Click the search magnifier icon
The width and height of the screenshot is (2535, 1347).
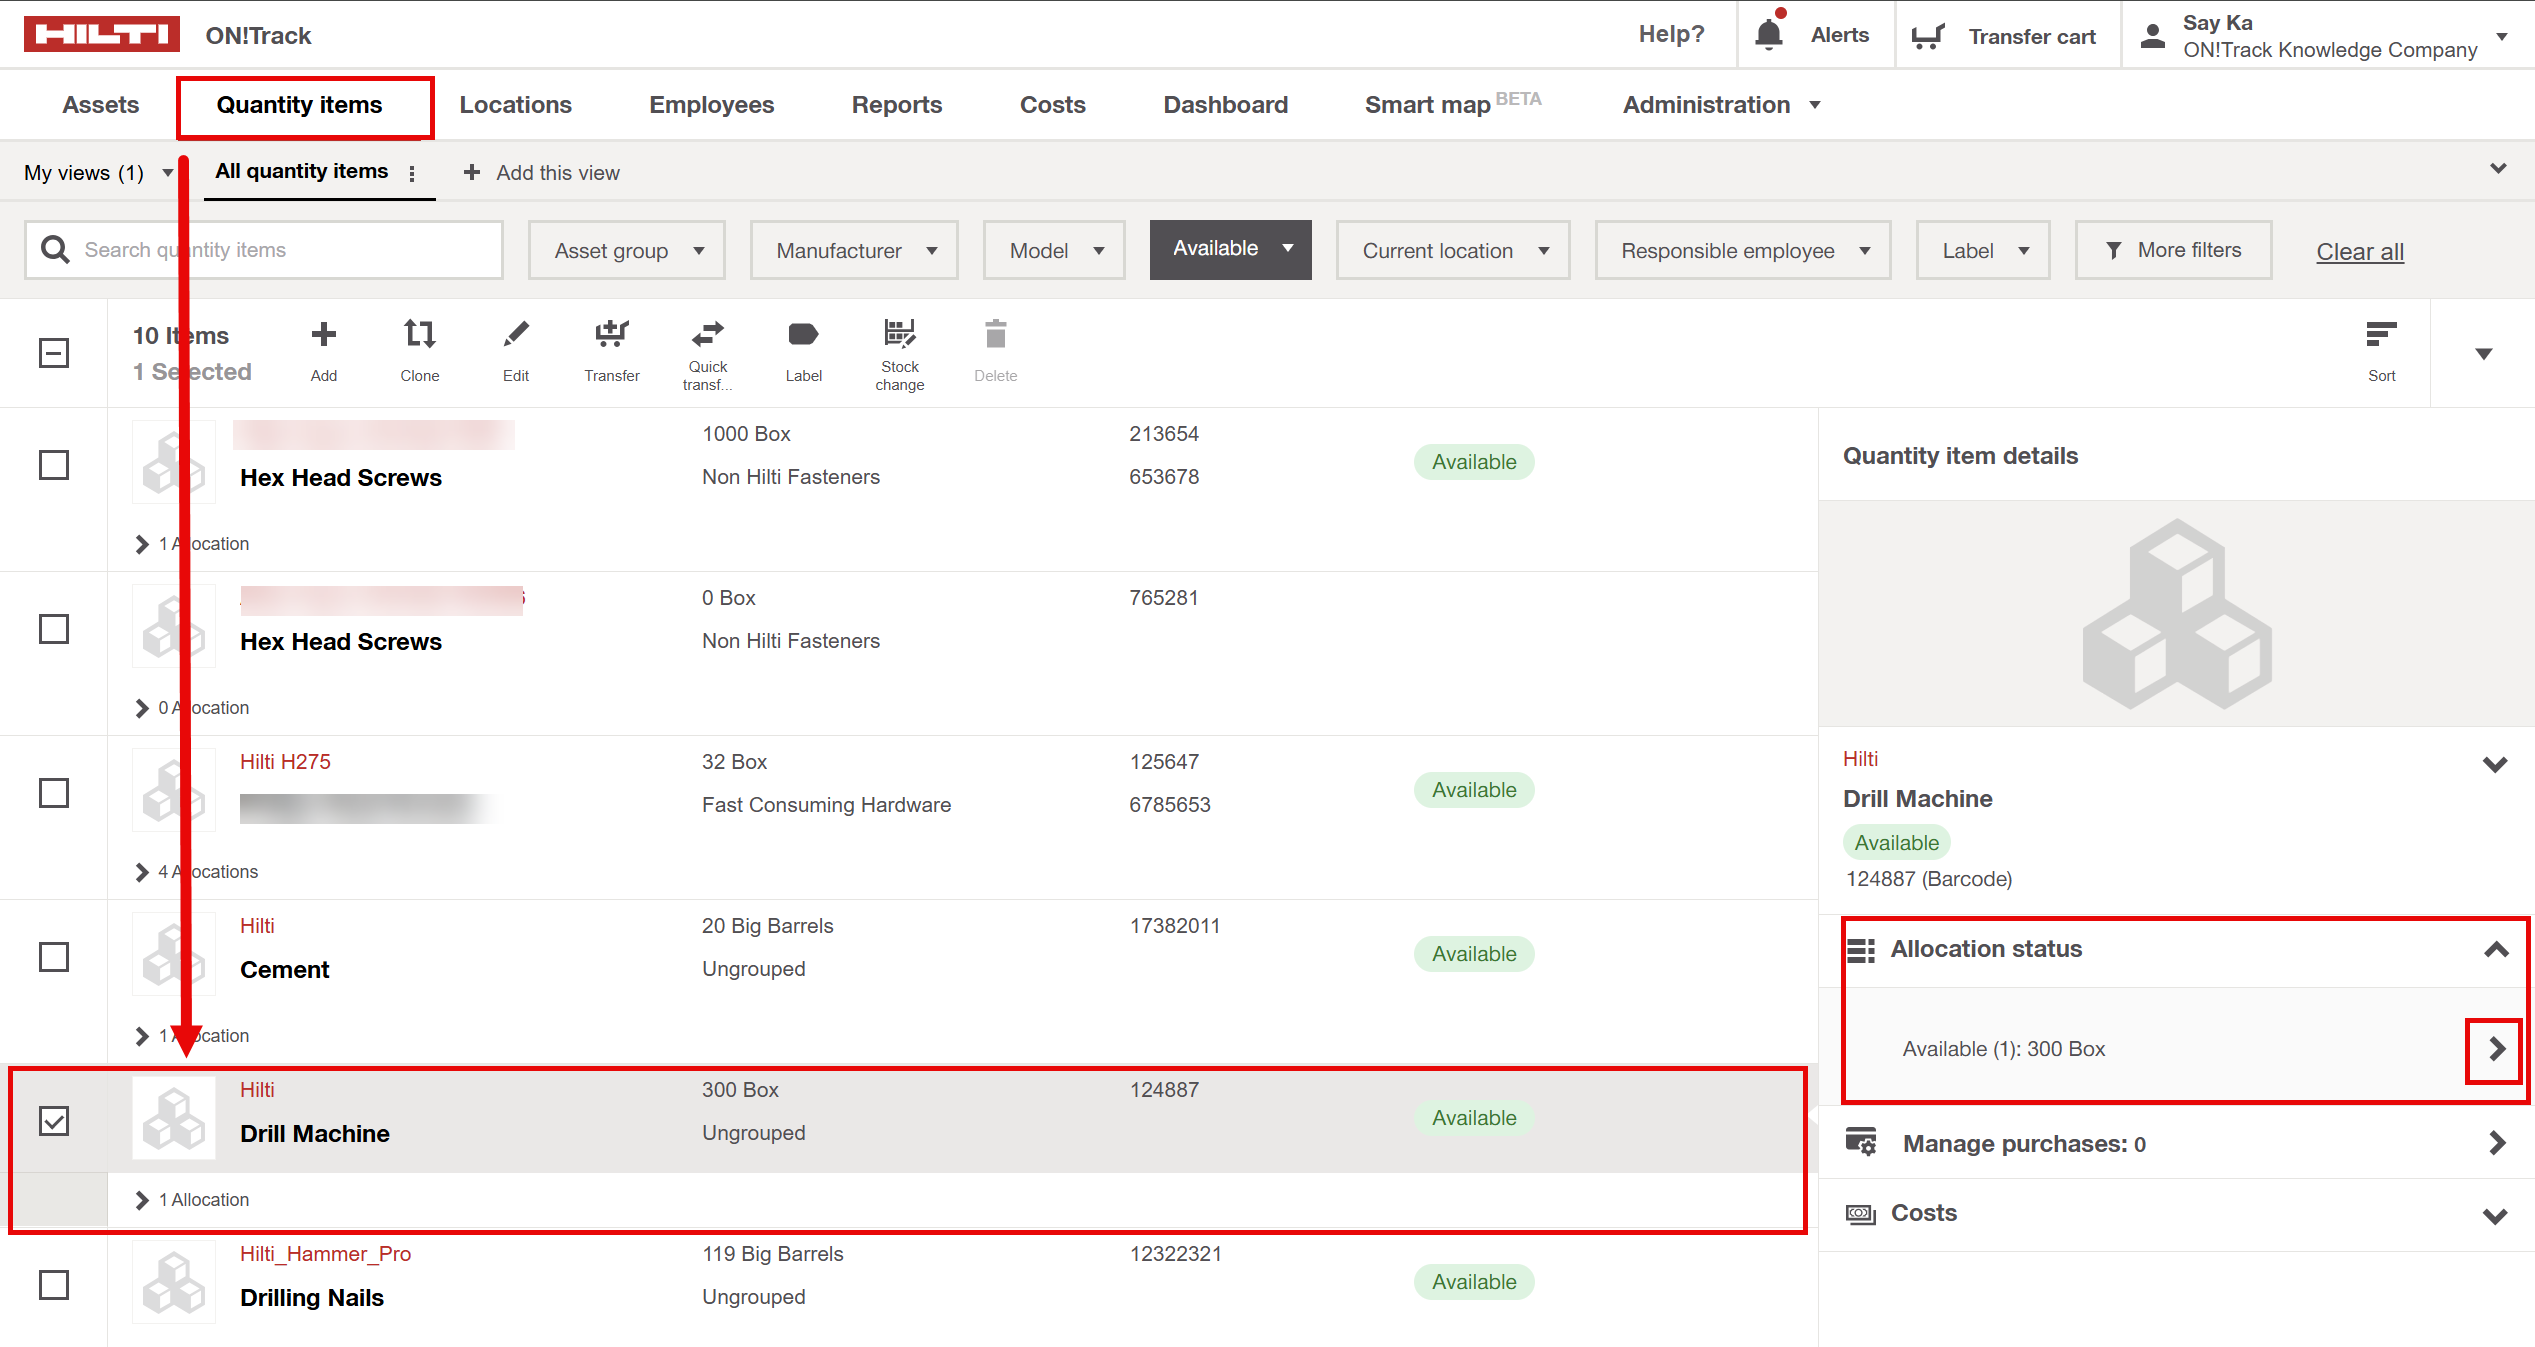[x=55, y=249]
